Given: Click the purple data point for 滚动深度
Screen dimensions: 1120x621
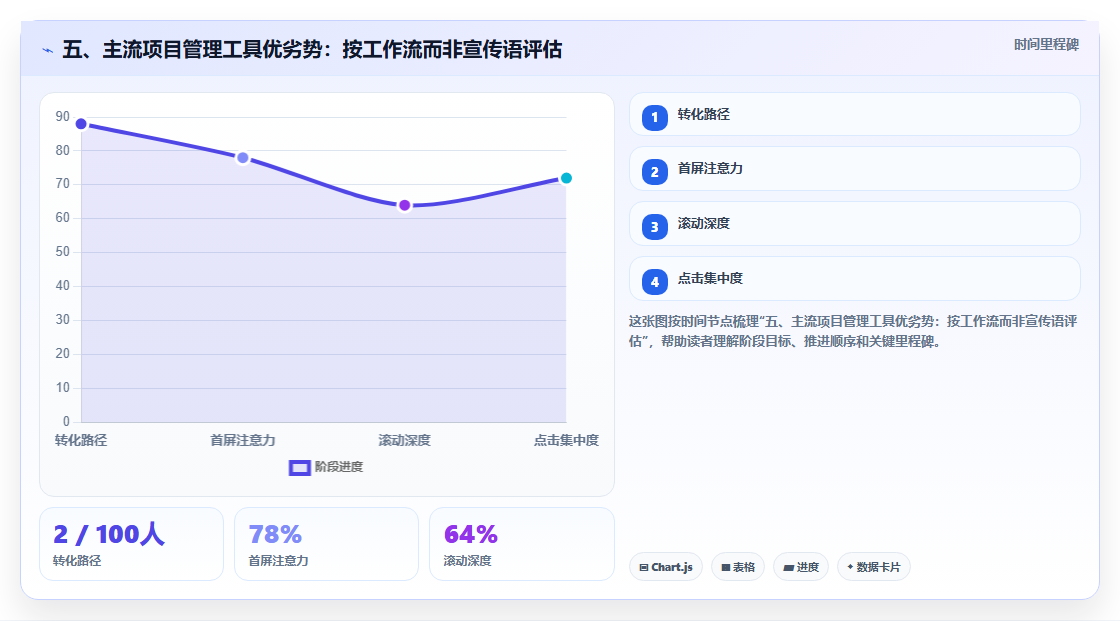Looking at the screenshot, I should pos(405,206).
